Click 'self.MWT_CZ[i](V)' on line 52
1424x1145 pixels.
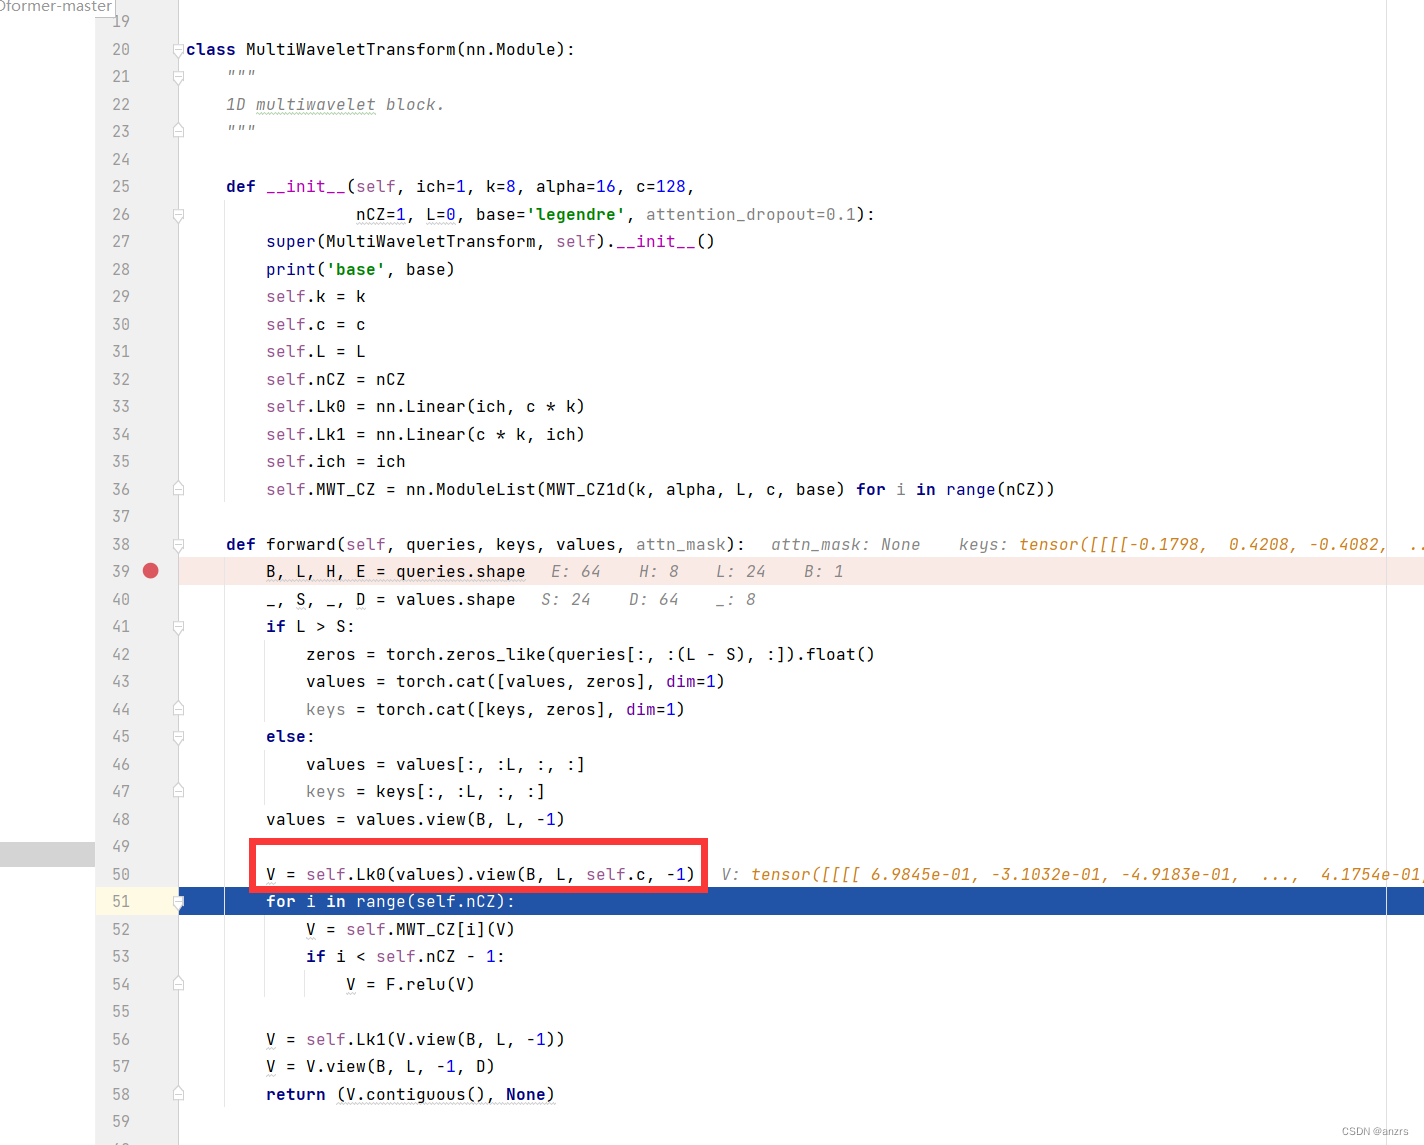431,929
